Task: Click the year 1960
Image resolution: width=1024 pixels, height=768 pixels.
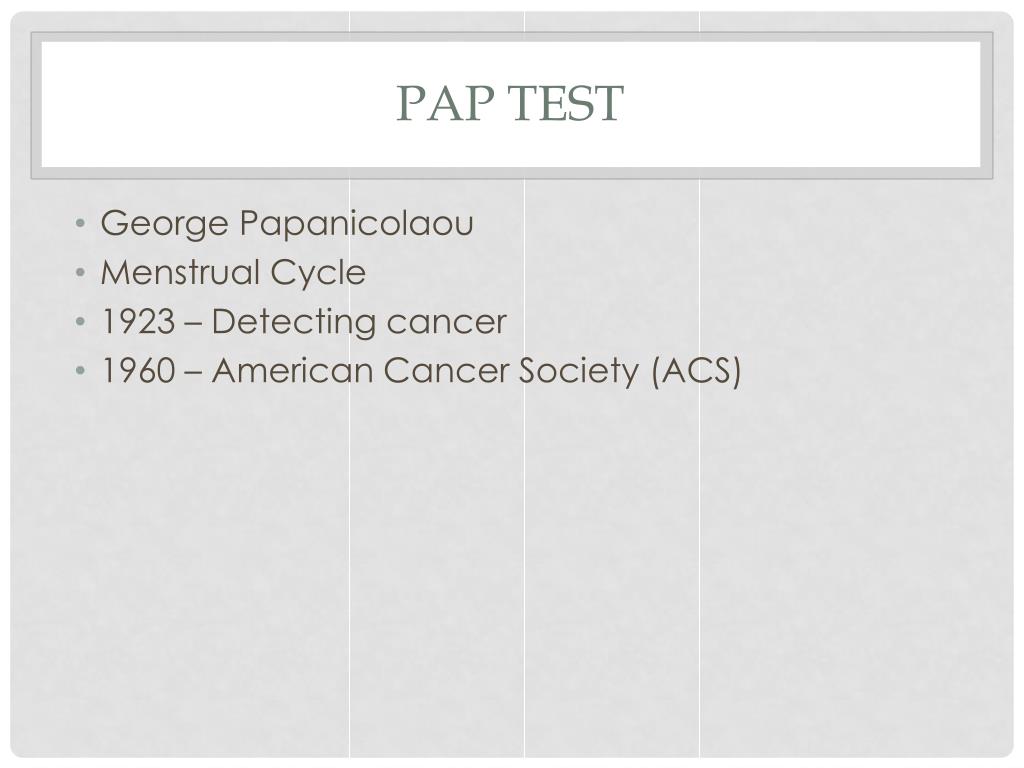Action: [x=138, y=371]
